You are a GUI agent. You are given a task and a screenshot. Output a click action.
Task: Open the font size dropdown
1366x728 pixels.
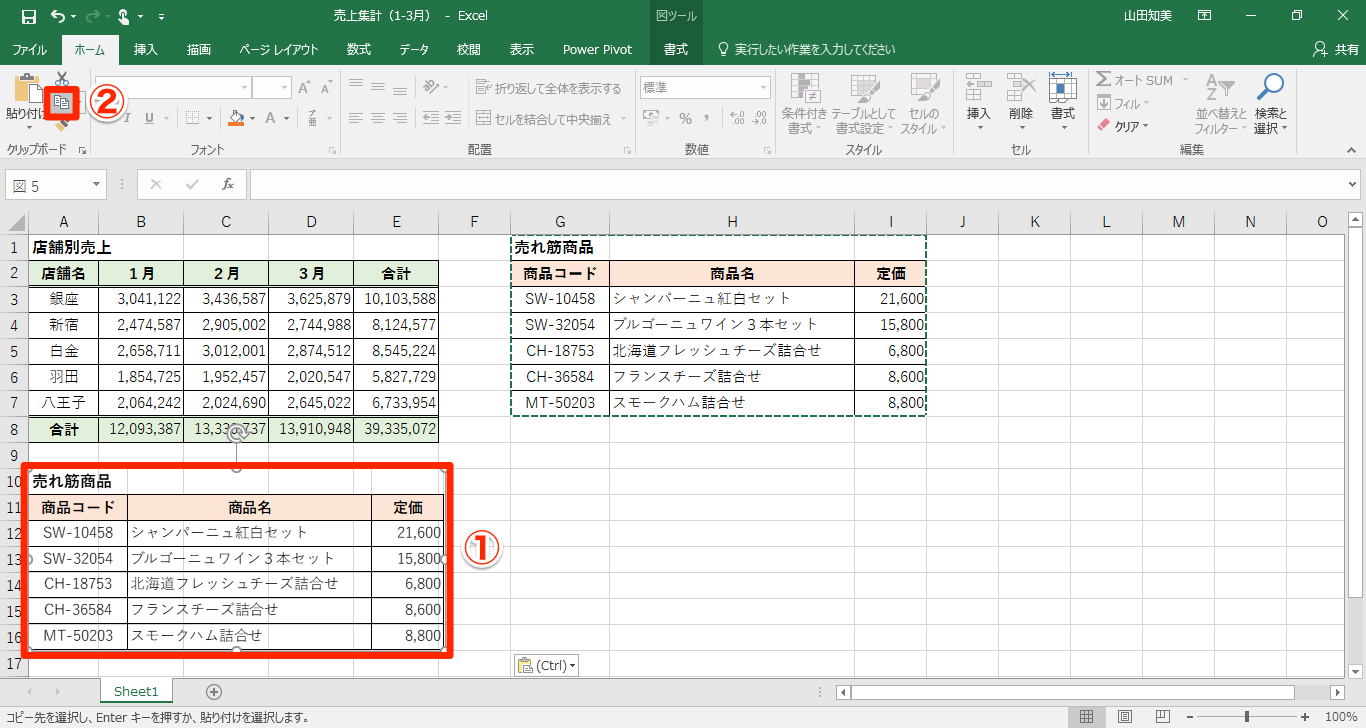(284, 88)
